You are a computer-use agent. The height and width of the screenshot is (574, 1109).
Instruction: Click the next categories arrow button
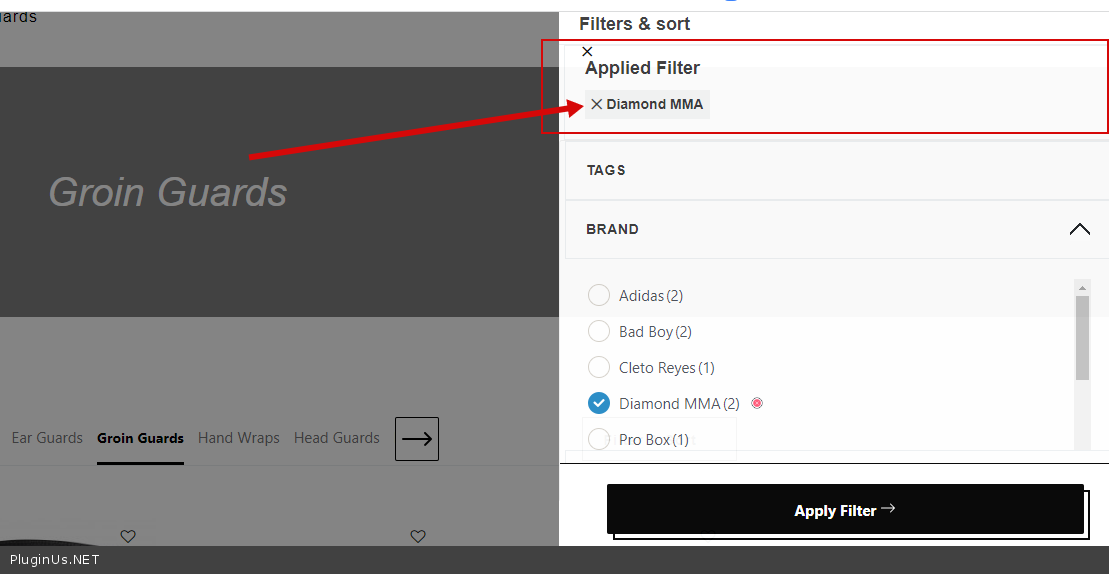coord(417,439)
